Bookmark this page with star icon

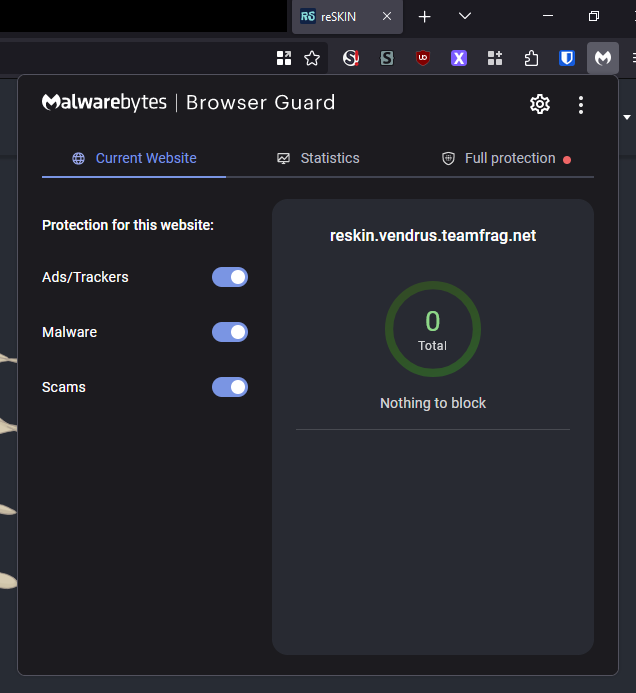click(x=312, y=58)
